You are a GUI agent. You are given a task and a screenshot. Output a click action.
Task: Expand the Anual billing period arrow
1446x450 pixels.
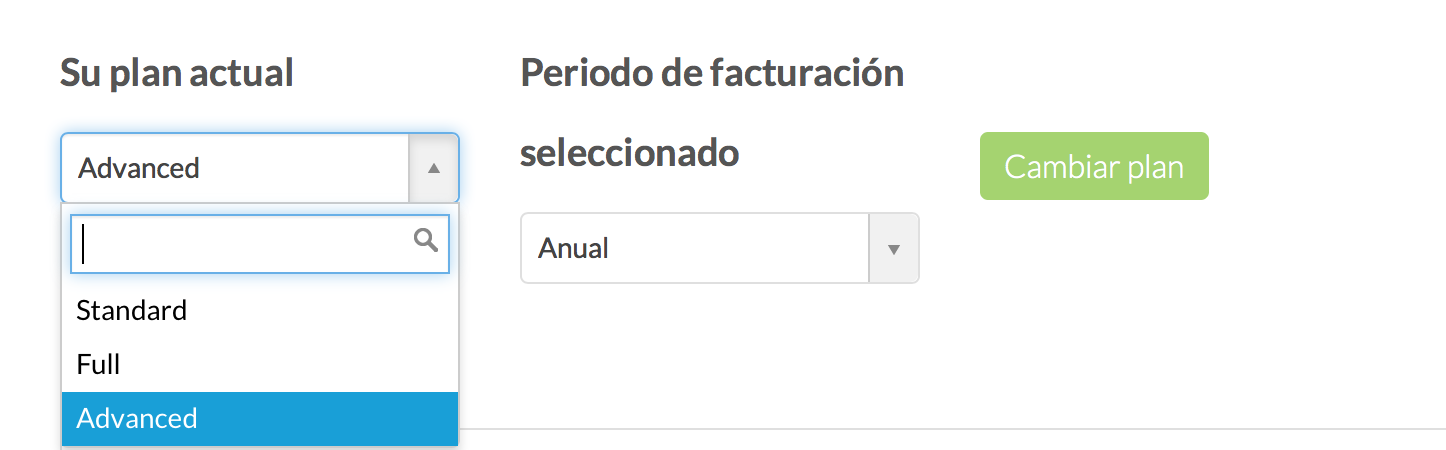coord(894,248)
